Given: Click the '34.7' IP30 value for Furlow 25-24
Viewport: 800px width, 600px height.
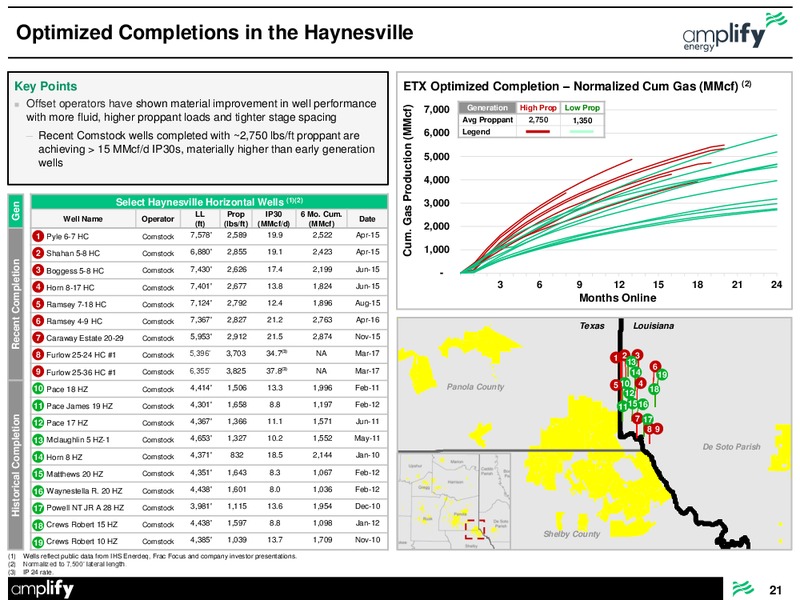Looking at the screenshot, I should point(276,354).
